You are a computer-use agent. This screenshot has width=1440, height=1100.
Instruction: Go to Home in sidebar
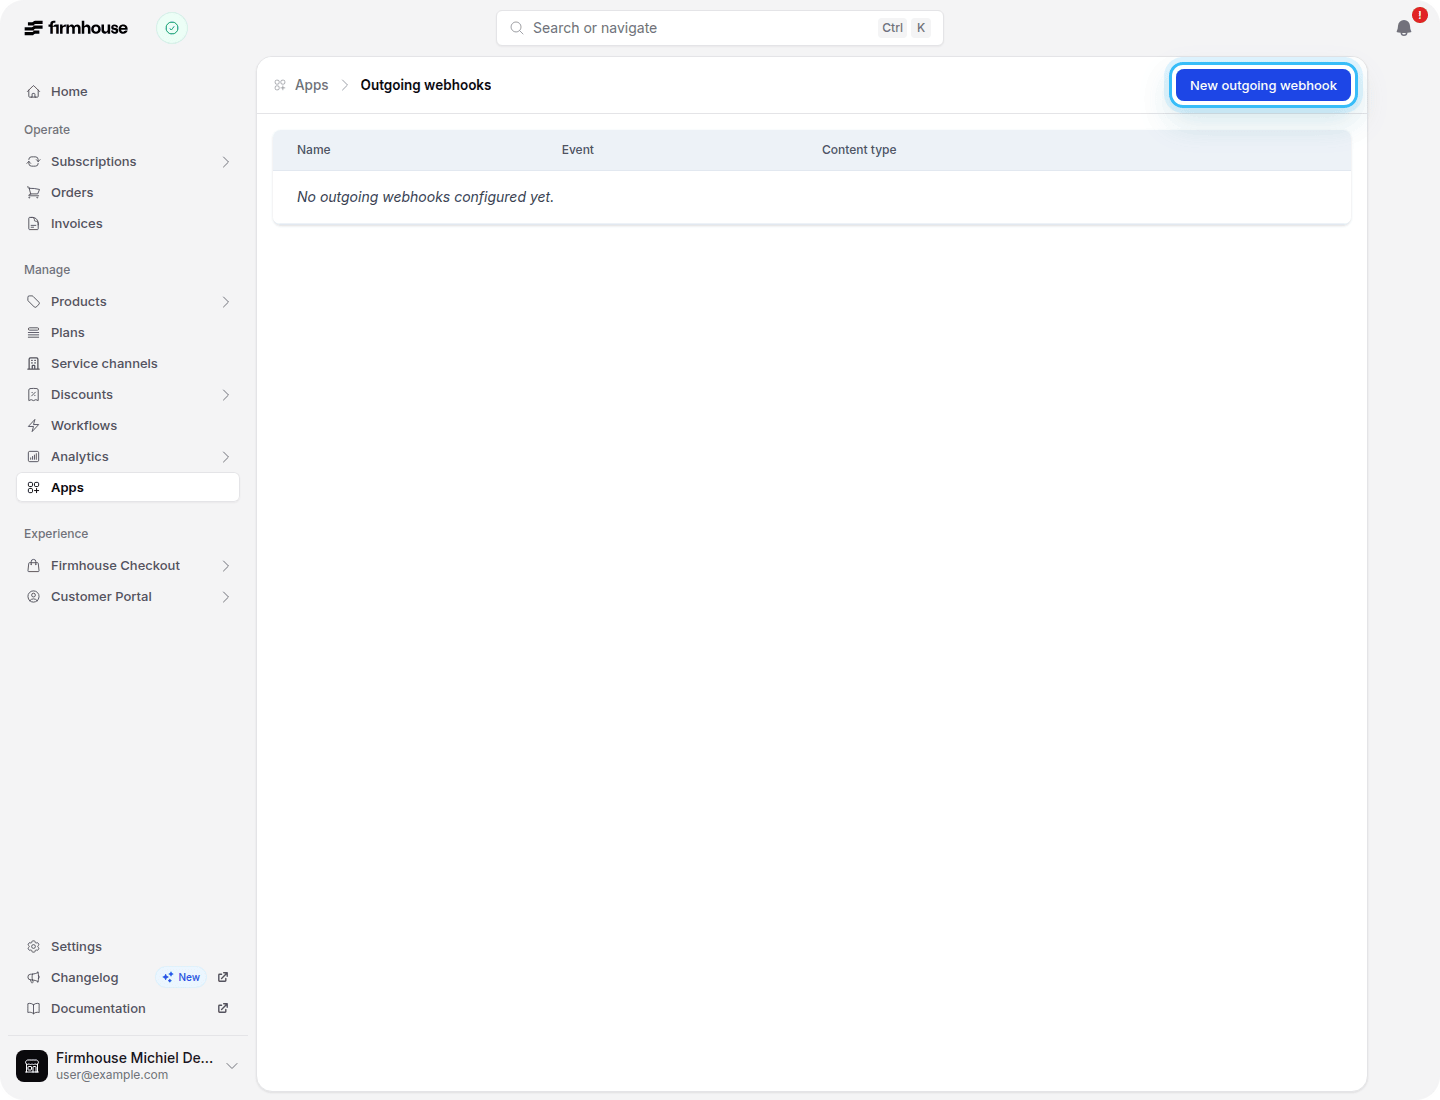tap(128, 91)
